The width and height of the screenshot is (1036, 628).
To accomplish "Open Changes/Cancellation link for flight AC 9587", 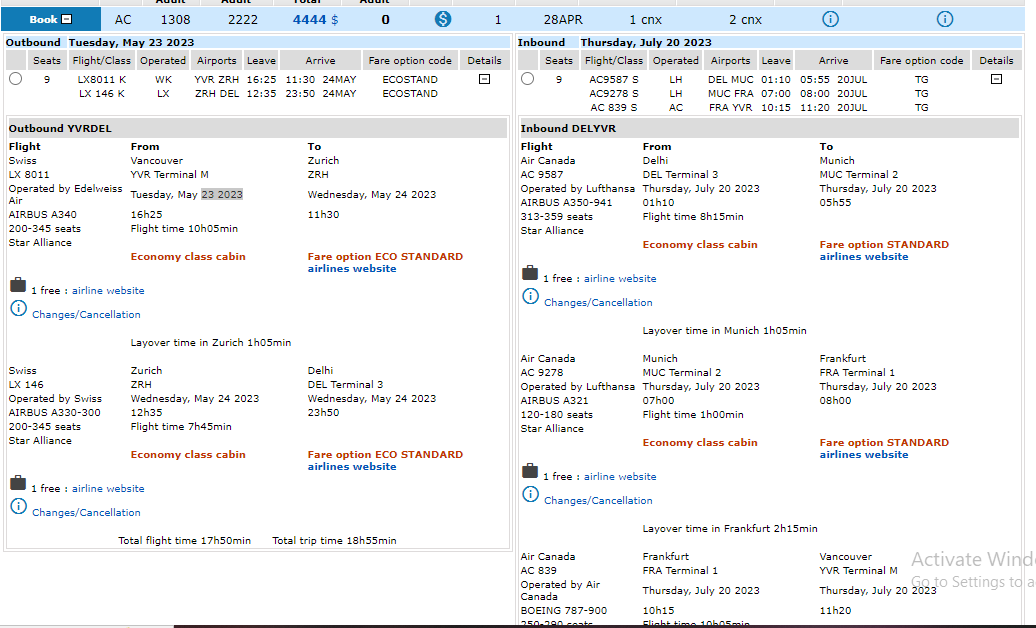I will tap(598, 303).
